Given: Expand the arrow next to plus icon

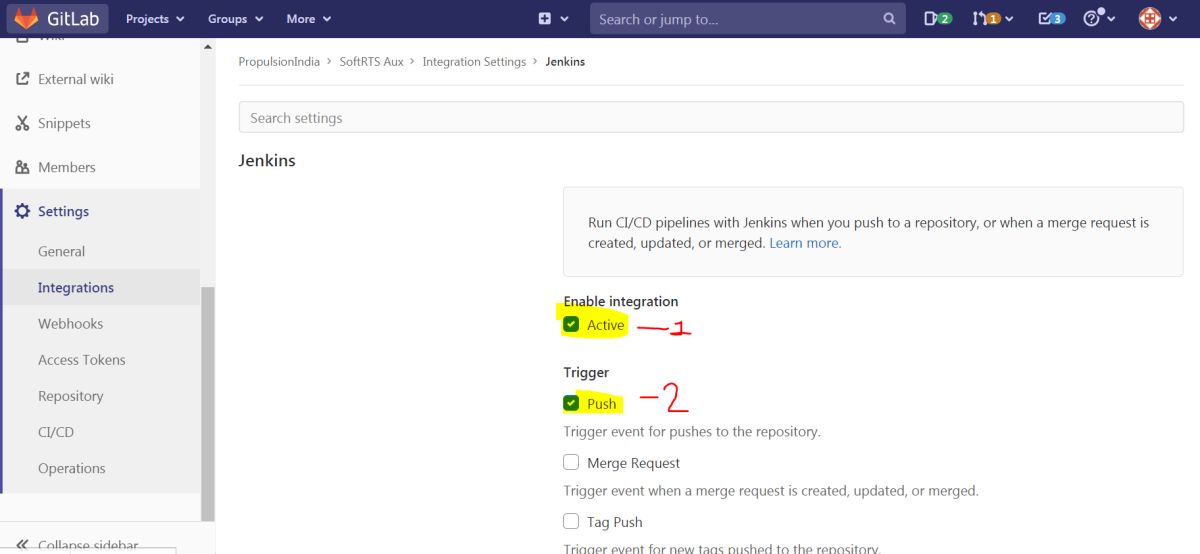Looking at the screenshot, I should coord(565,19).
